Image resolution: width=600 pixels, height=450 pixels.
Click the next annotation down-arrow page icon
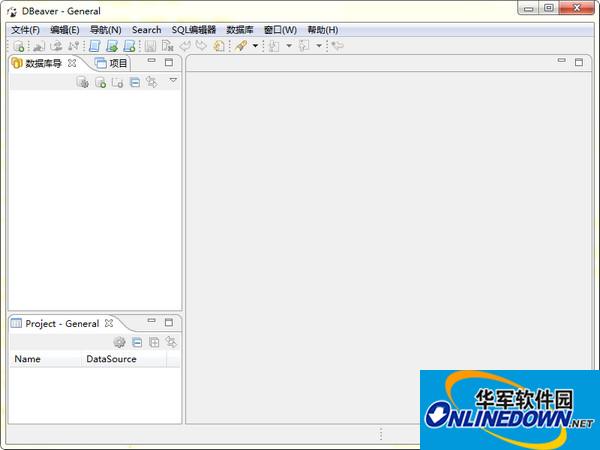point(274,46)
